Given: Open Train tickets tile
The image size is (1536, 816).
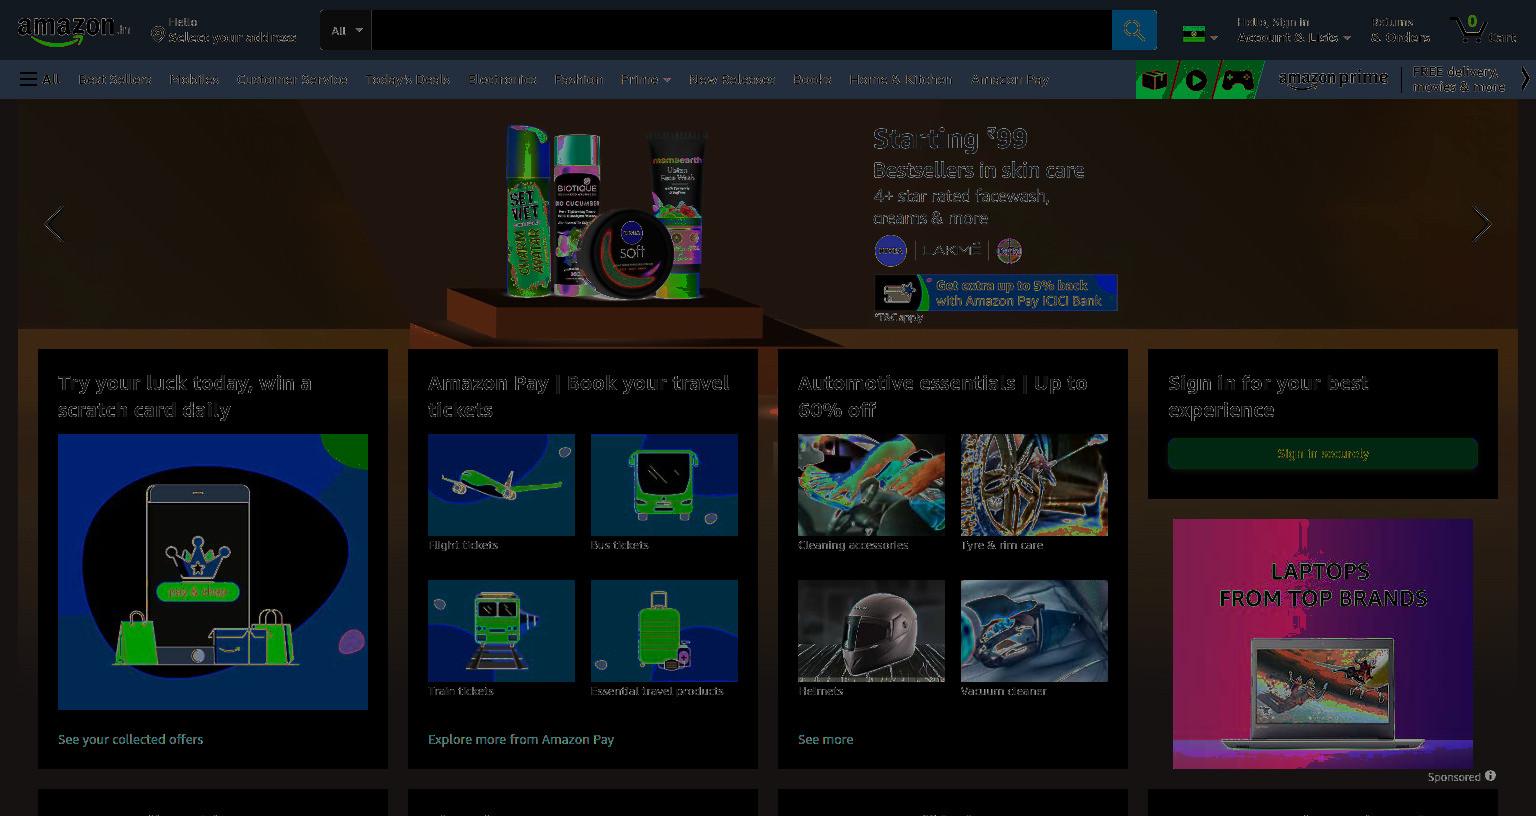Looking at the screenshot, I should (501, 631).
